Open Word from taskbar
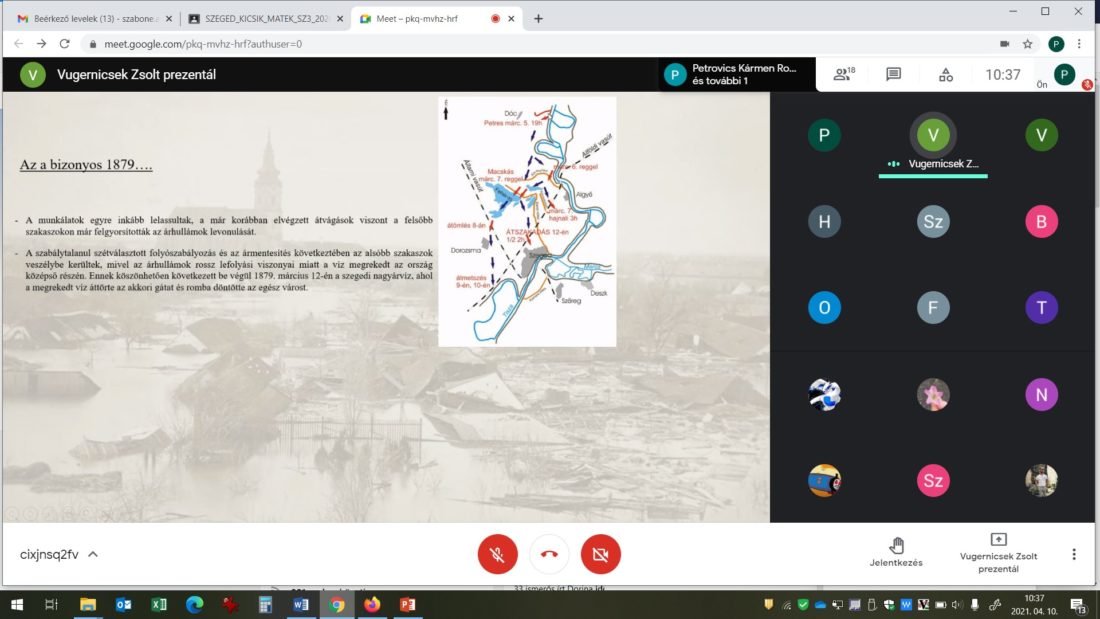Viewport: 1100px width, 619px height. coord(301,604)
